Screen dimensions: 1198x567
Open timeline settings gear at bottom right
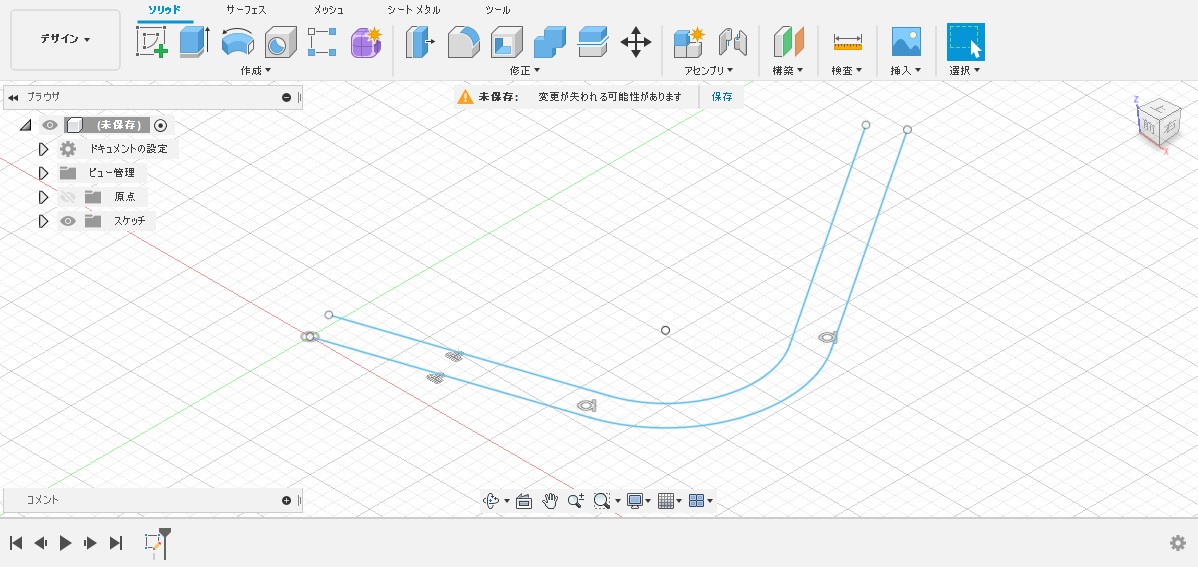click(x=1178, y=543)
